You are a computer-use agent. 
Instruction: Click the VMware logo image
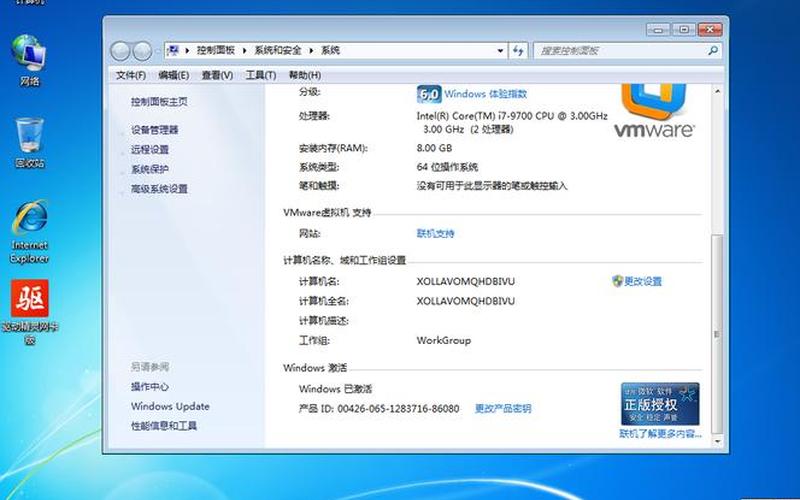pyautogui.click(x=654, y=112)
